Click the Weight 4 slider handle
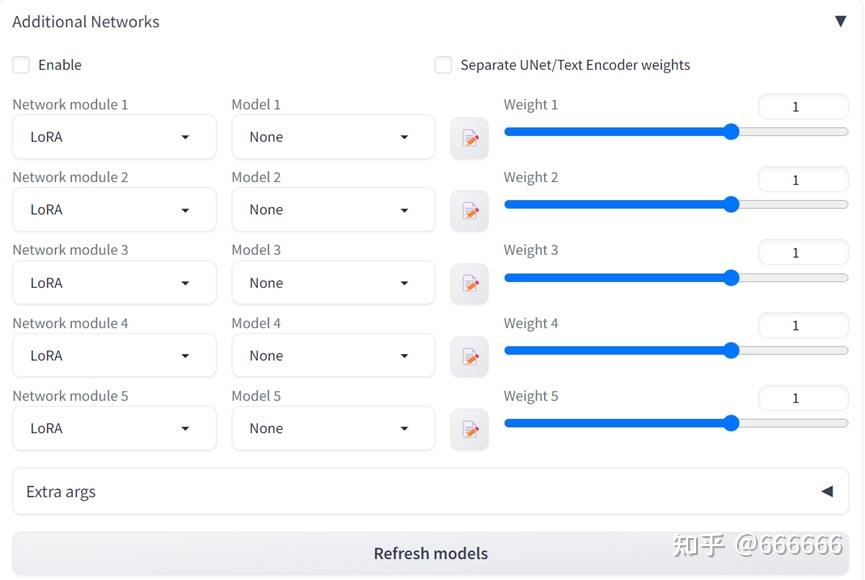Viewport: 865px width, 580px height. tap(731, 350)
